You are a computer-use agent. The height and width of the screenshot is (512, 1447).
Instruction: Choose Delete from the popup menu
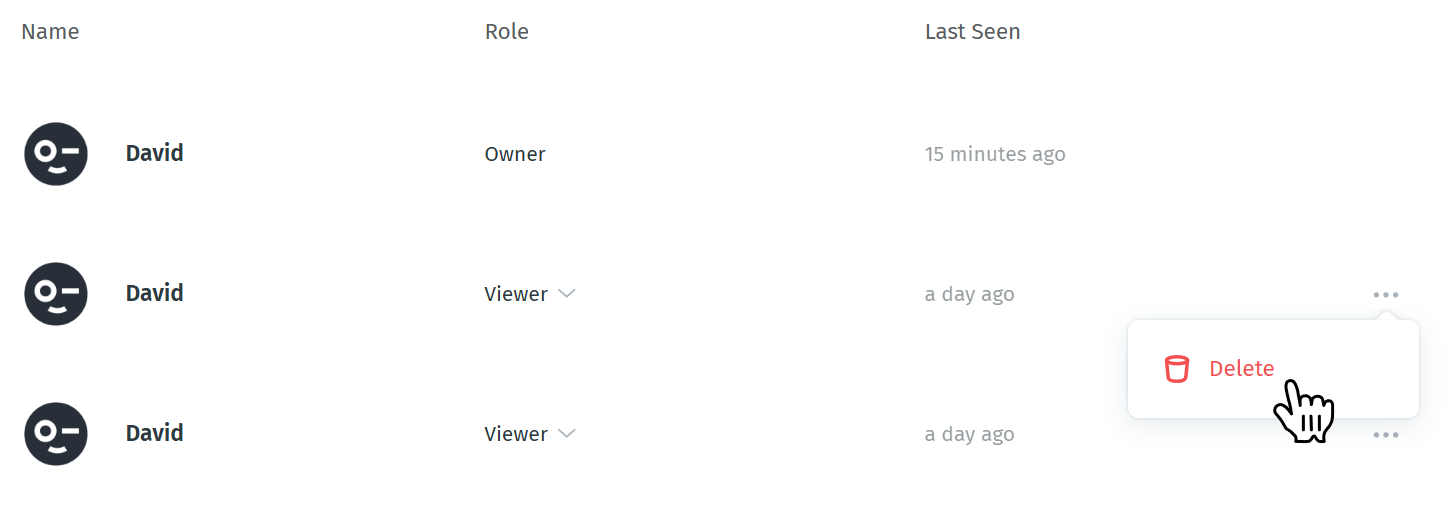(x=1242, y=369)
